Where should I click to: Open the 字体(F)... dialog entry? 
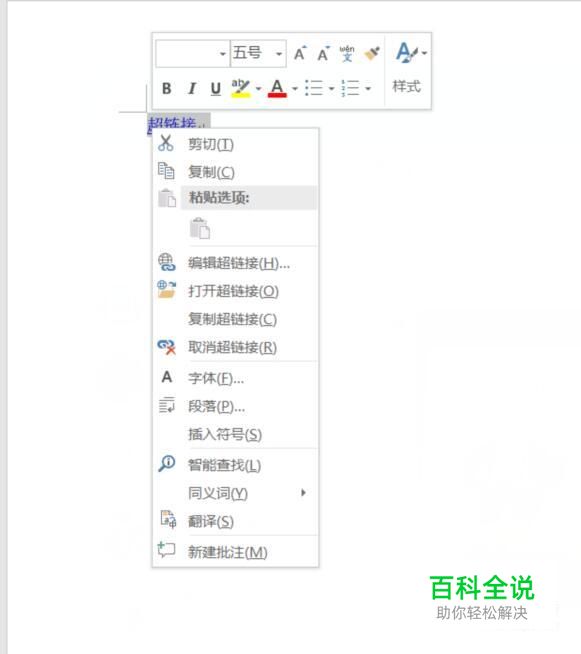[236, 378]
